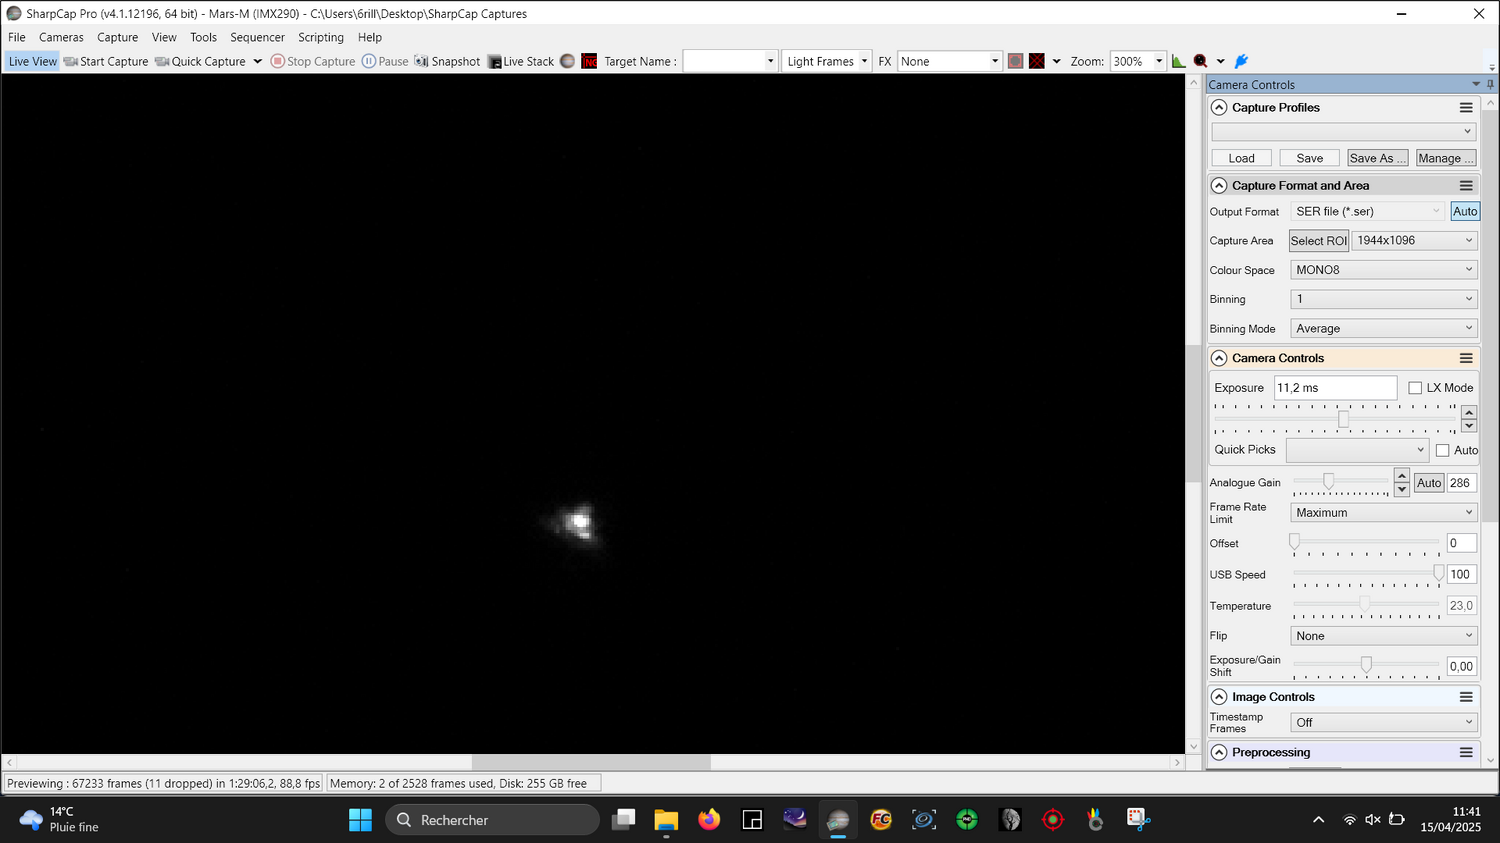Open Firefox from the taskbar
The width and height of the screenshot is (1500, 843).
709,820
